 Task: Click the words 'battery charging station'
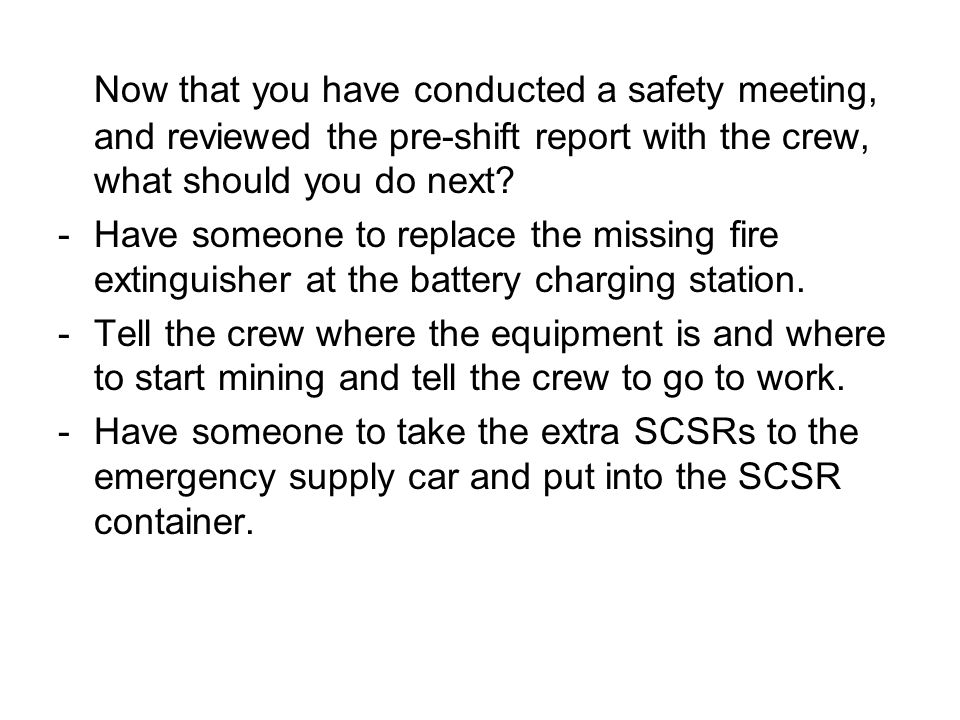pyautogui.click(x=607, y=281)
